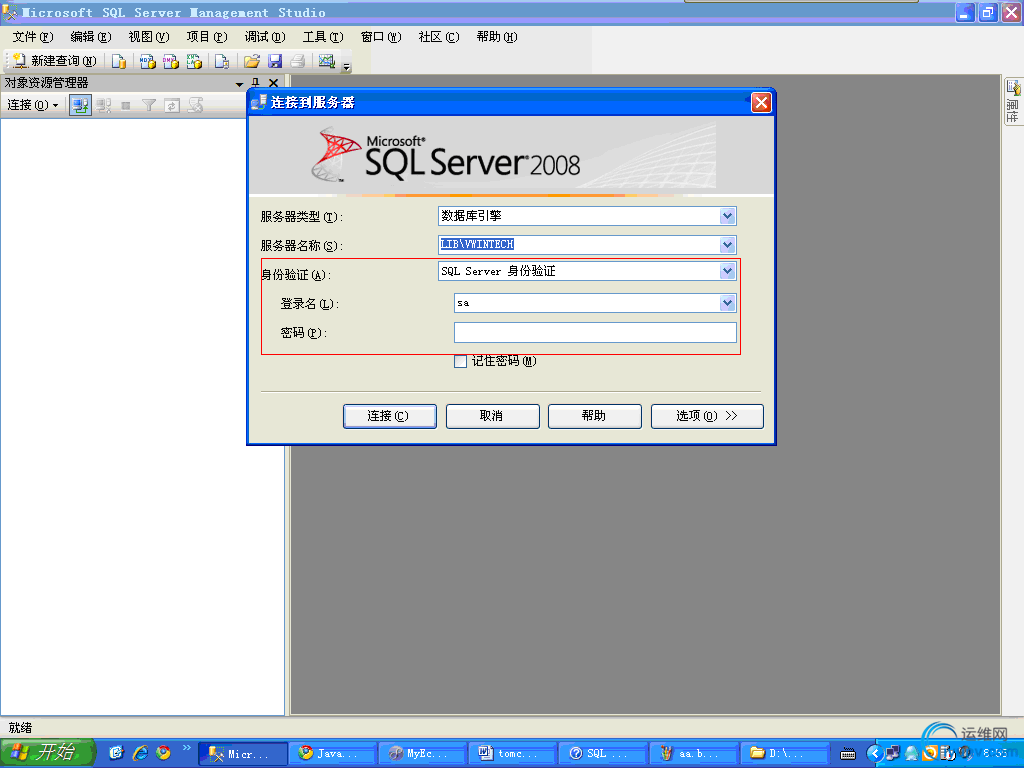Screen dimensions: 1024x768
Task: Click the Save floppy disk icon
Action: point(275,61)
